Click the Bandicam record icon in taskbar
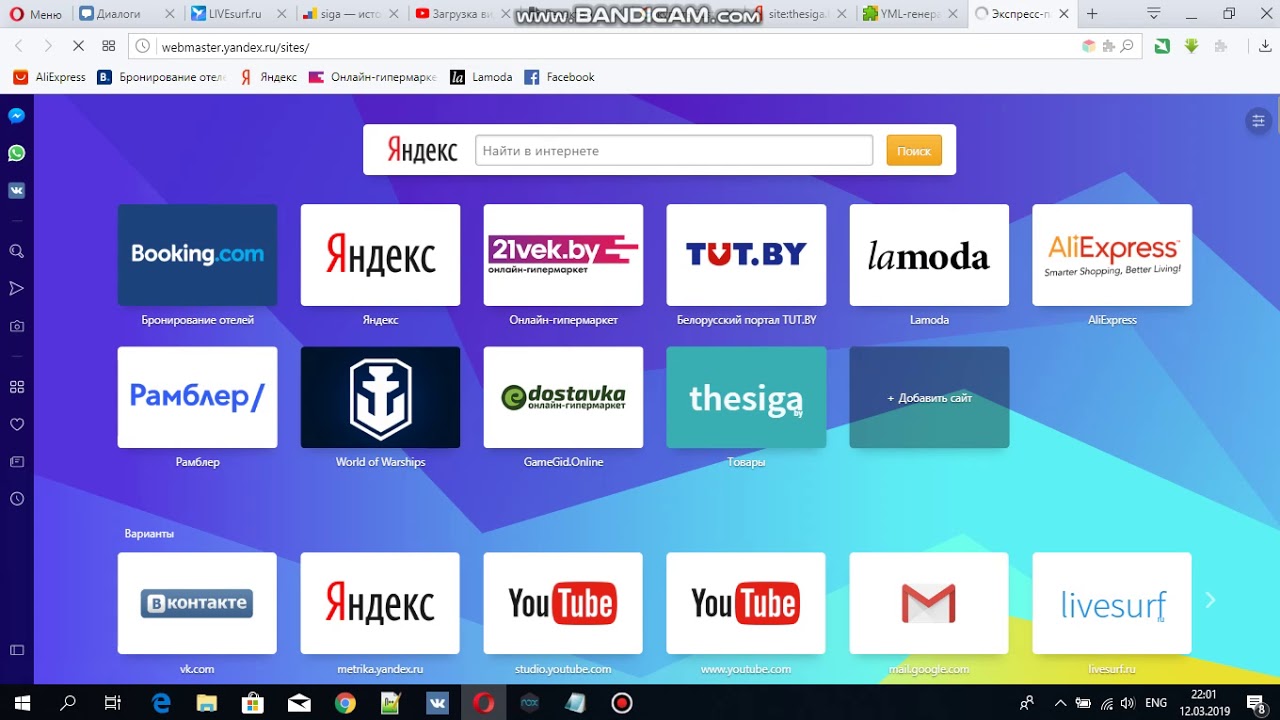This screenshot has height=720, width=1280. click(x=622, y=703)
